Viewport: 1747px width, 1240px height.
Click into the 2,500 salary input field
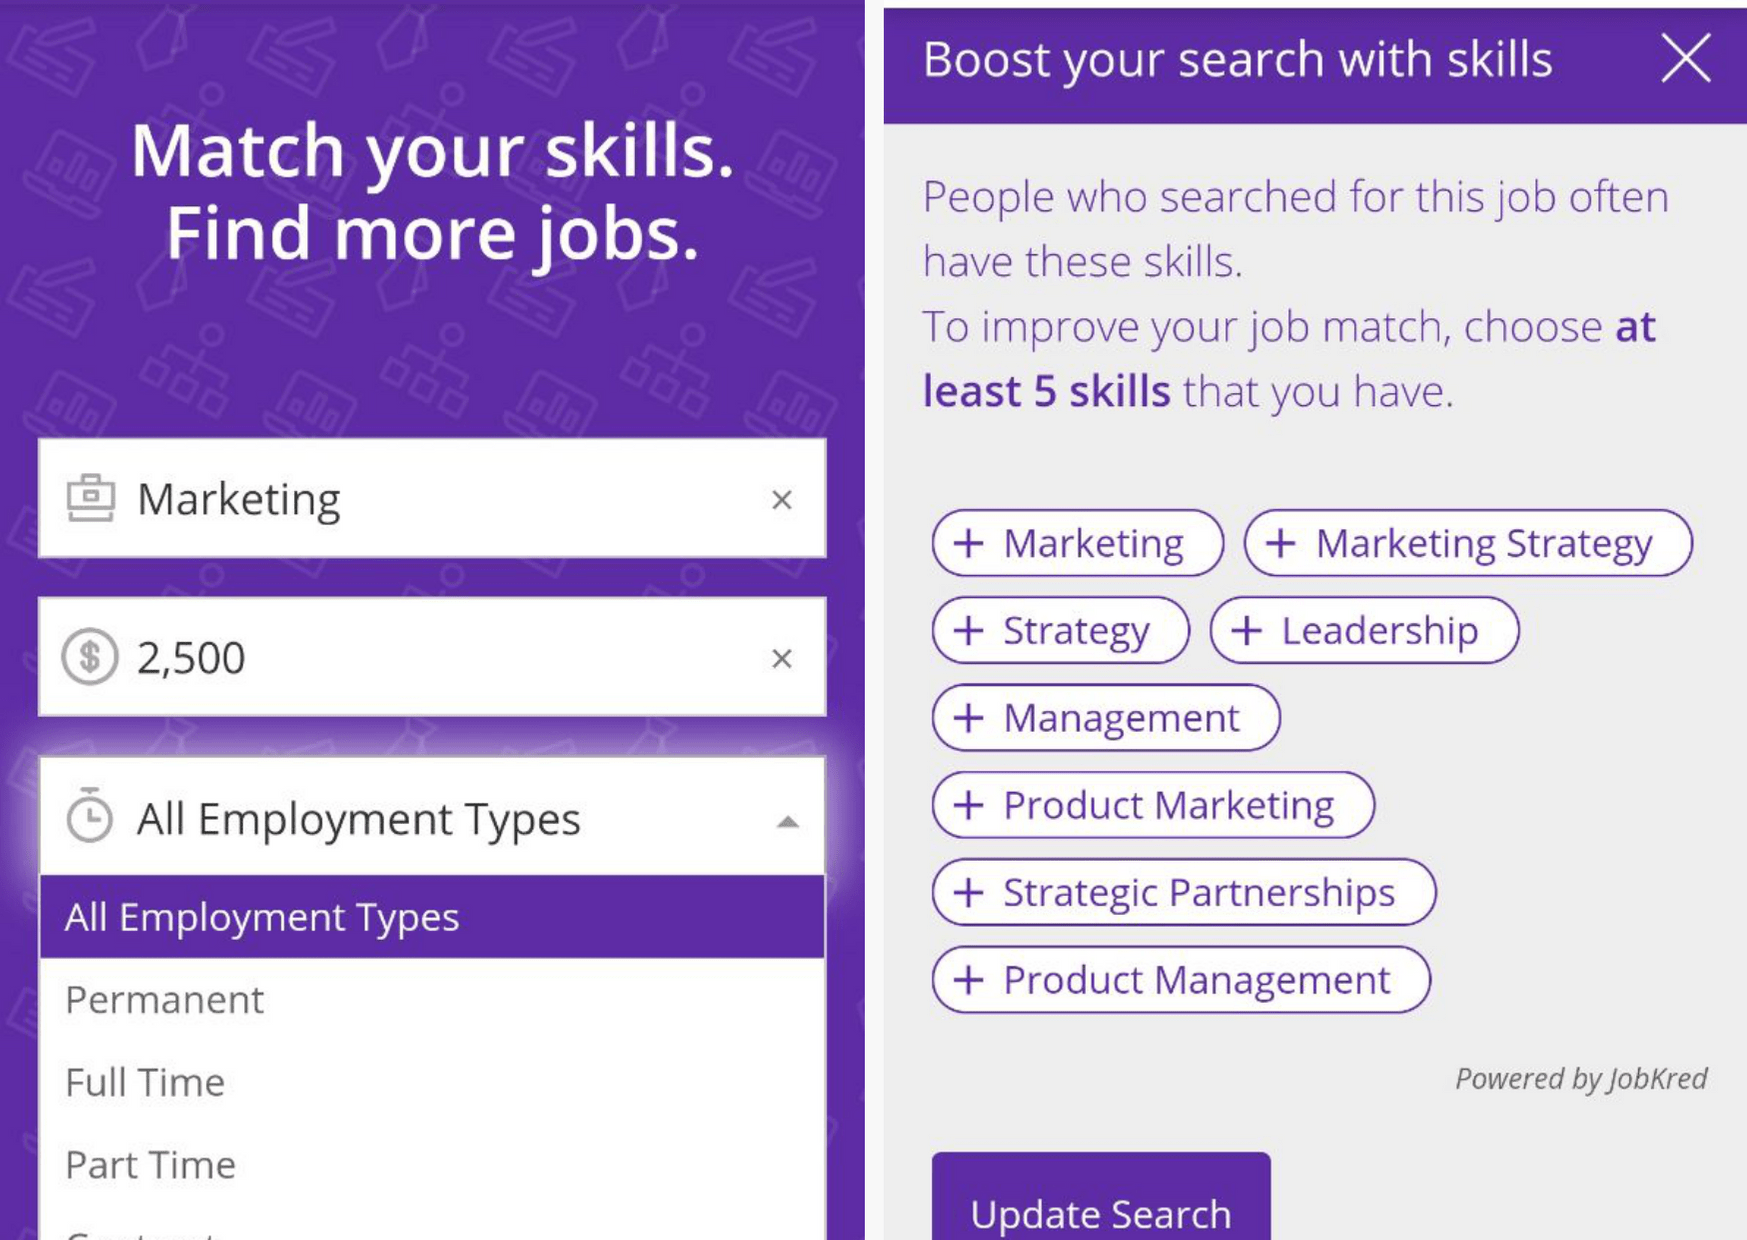pyautogui.click(x=440, y=658)
